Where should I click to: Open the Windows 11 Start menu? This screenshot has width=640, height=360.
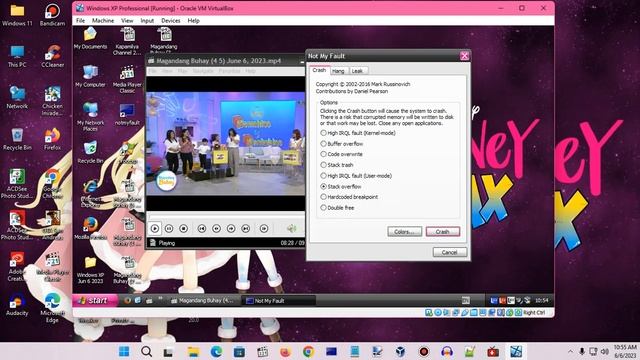click(x=124, y=351)
